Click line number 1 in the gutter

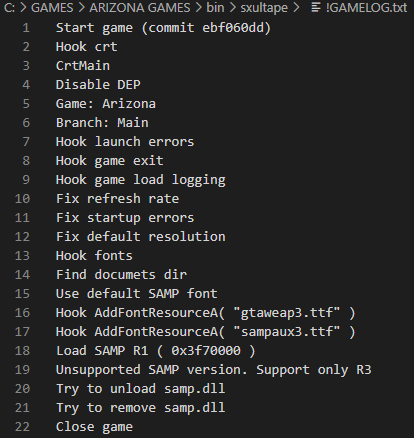point(26,28)
